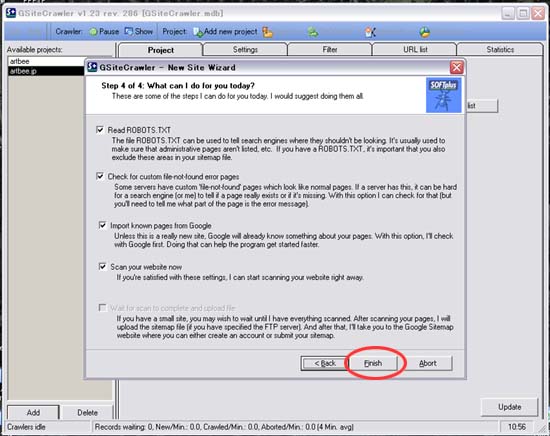Open the Statistics tab

(500, 50)
